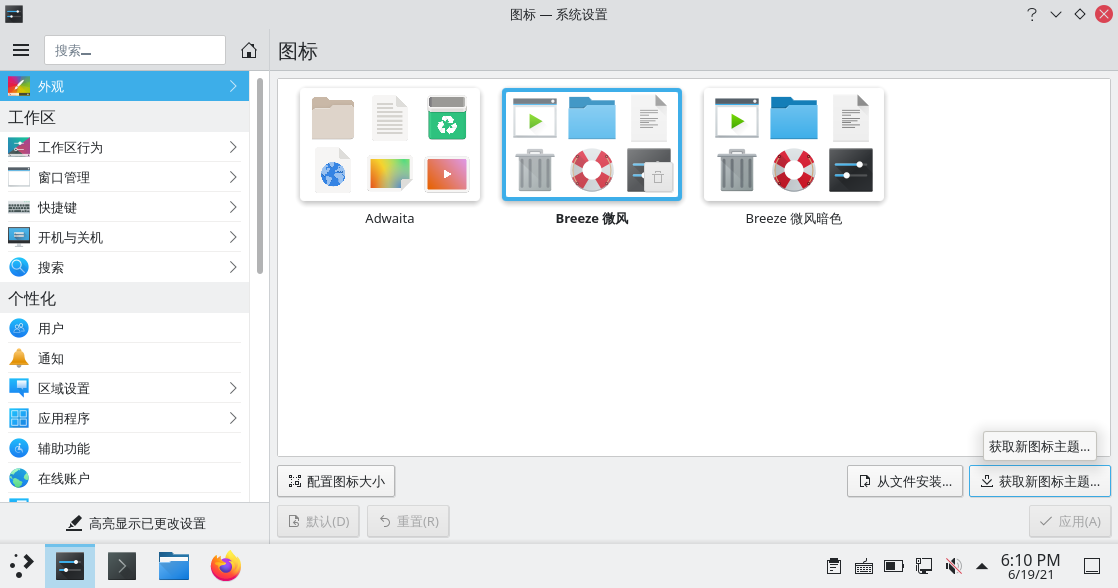Click the delete icon on Breeze theme
Screen dimensions: 1118x588
click(x=657, y=177)
